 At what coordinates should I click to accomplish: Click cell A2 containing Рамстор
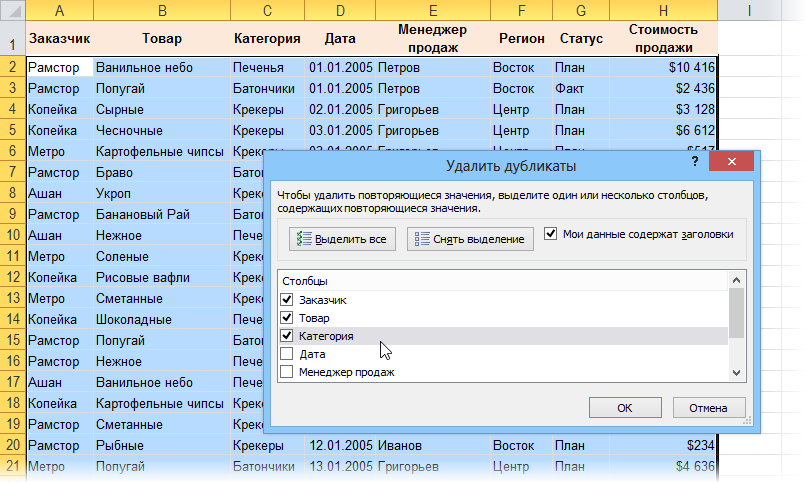point(59,67)
